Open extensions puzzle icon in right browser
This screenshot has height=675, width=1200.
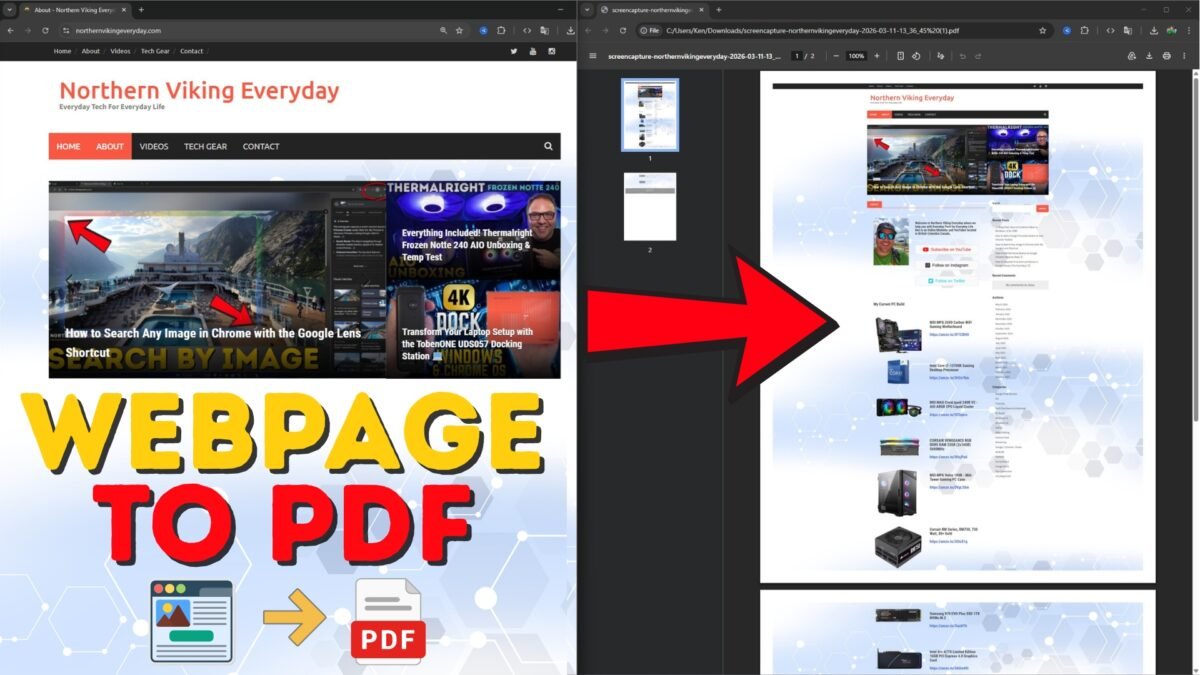pyautogui.click(x=1086, y=30)
